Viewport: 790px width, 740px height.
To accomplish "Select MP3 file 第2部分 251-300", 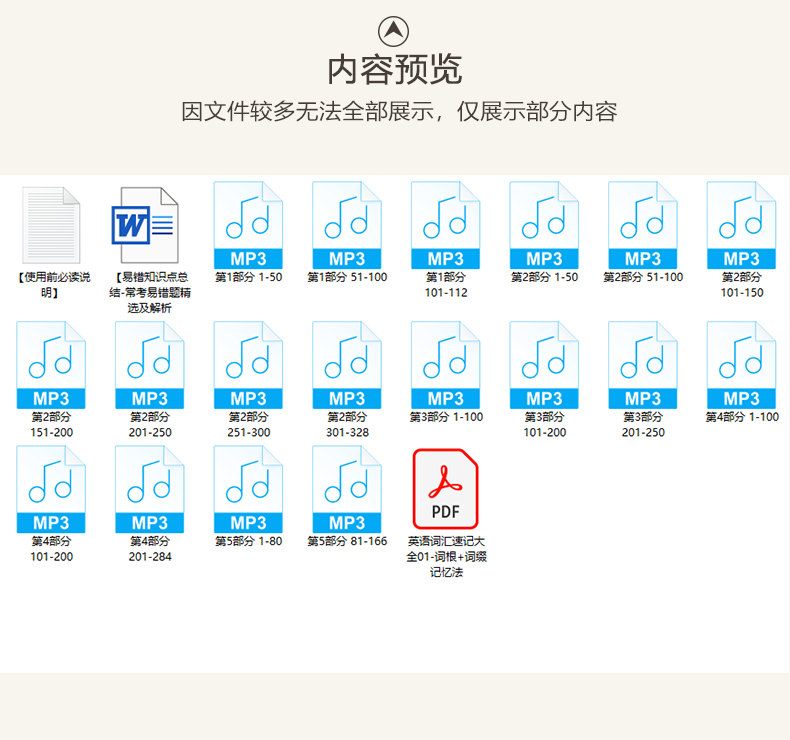I will (248, 365).
